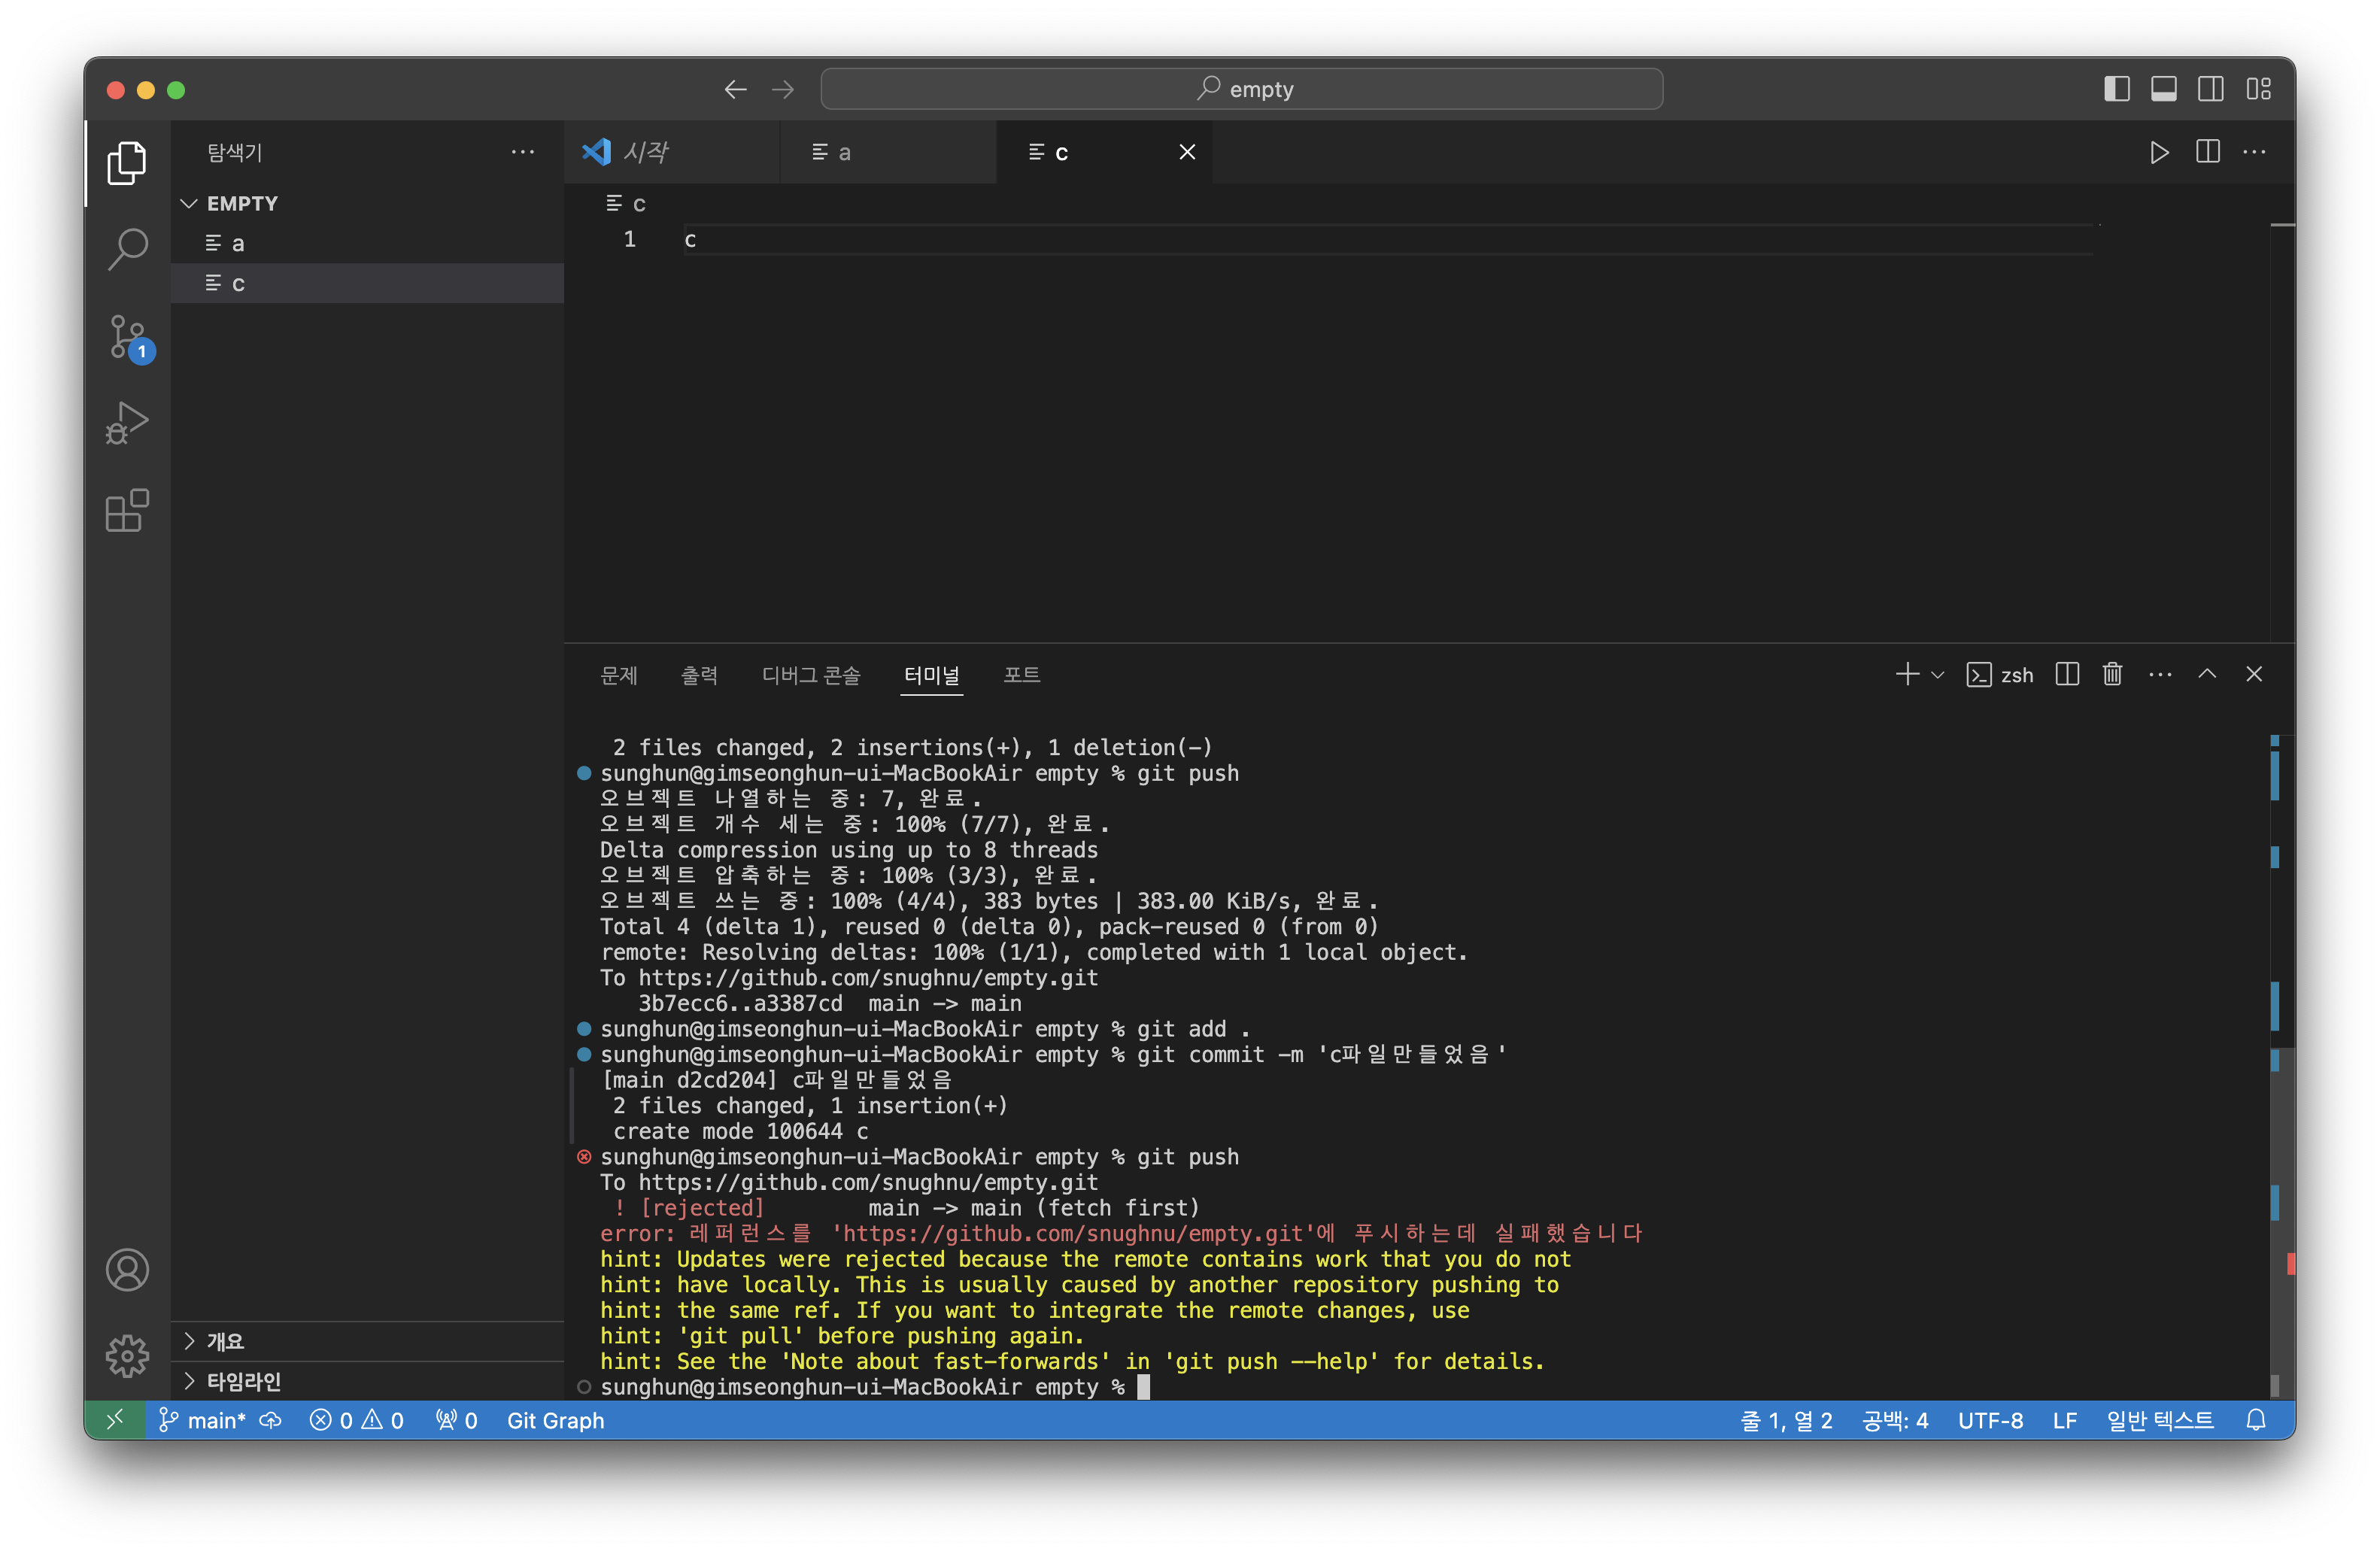The width and height of the screenshot is (2380, 1551).
Task: Switch to editor tab a
Action: tap(844, 152)
